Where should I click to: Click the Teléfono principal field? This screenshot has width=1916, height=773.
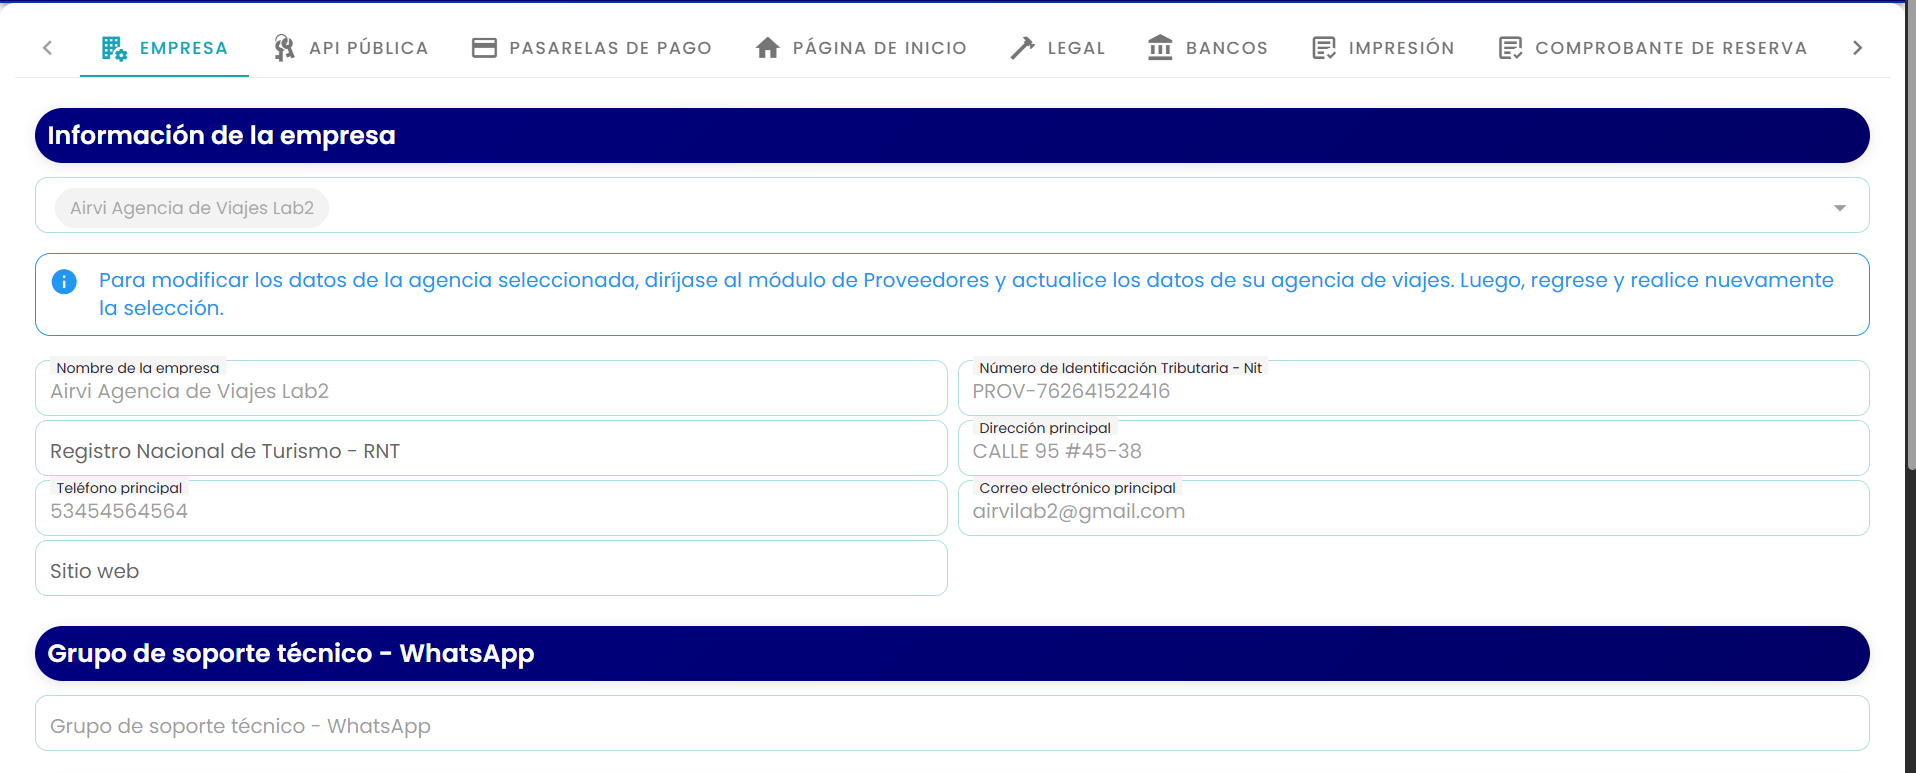point(491,508)
